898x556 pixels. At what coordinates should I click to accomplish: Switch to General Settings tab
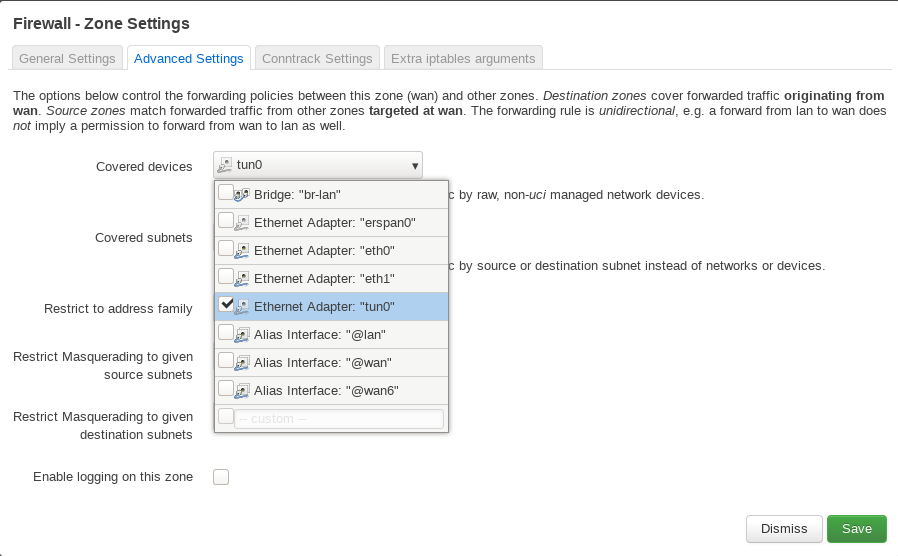coord(67,58)
